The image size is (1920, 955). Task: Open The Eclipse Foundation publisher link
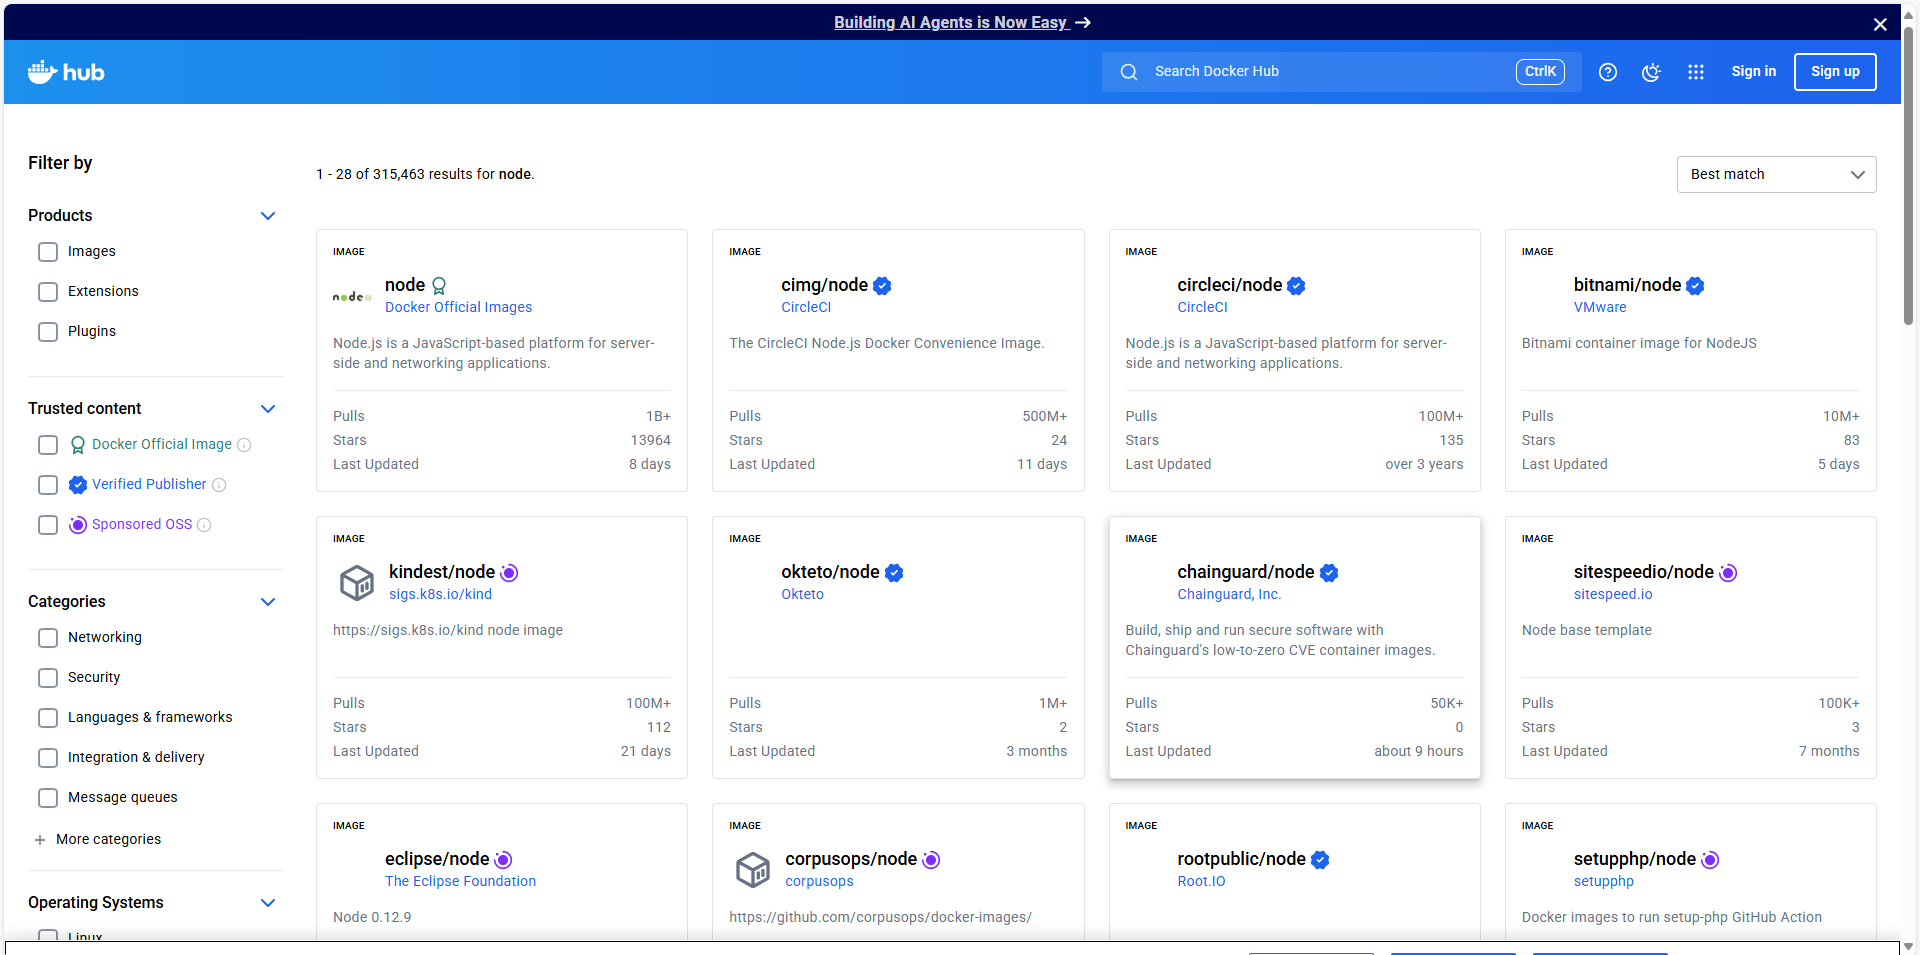point(460,882)
